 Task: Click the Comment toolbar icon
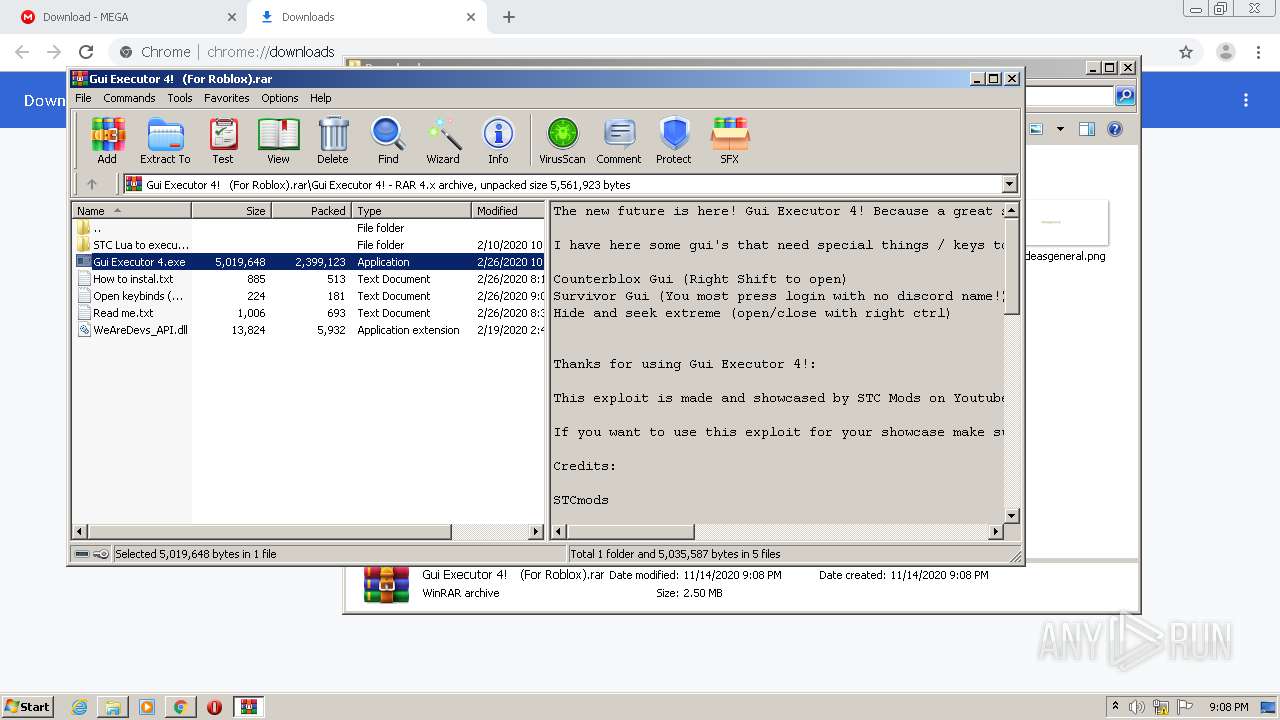[619, 140]
